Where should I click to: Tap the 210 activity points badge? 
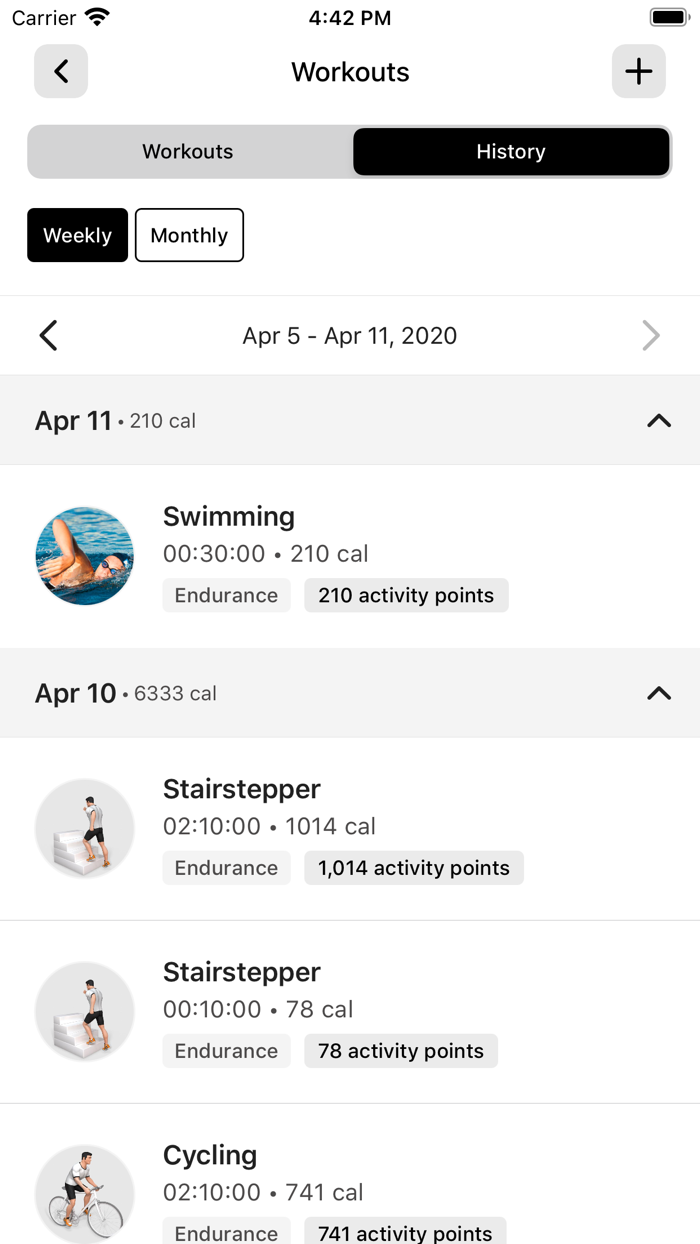tap(406, 595)
